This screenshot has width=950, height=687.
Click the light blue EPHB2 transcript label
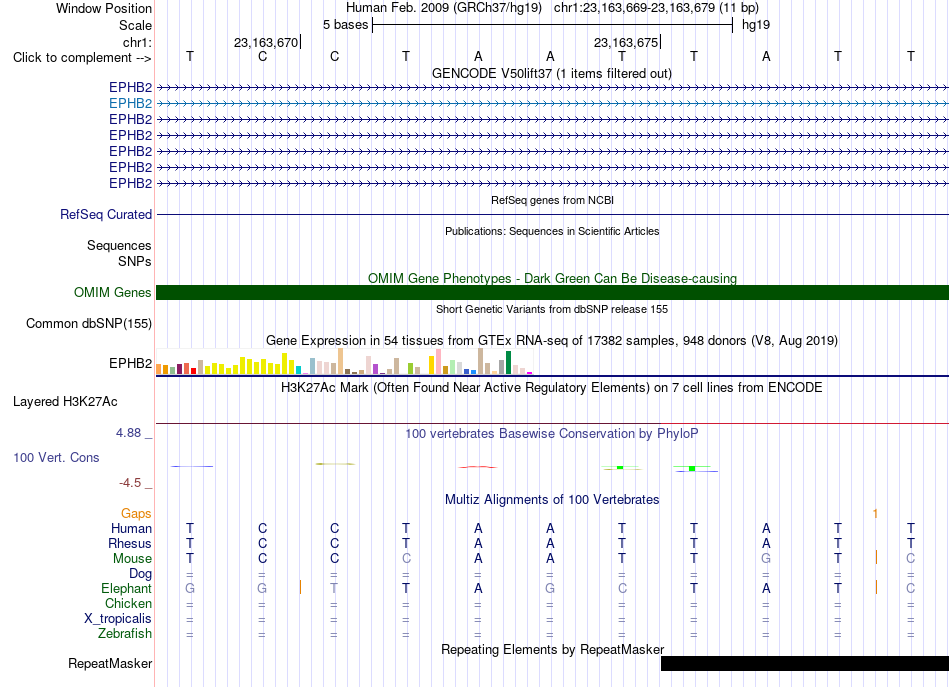click(x=130, y=104)
